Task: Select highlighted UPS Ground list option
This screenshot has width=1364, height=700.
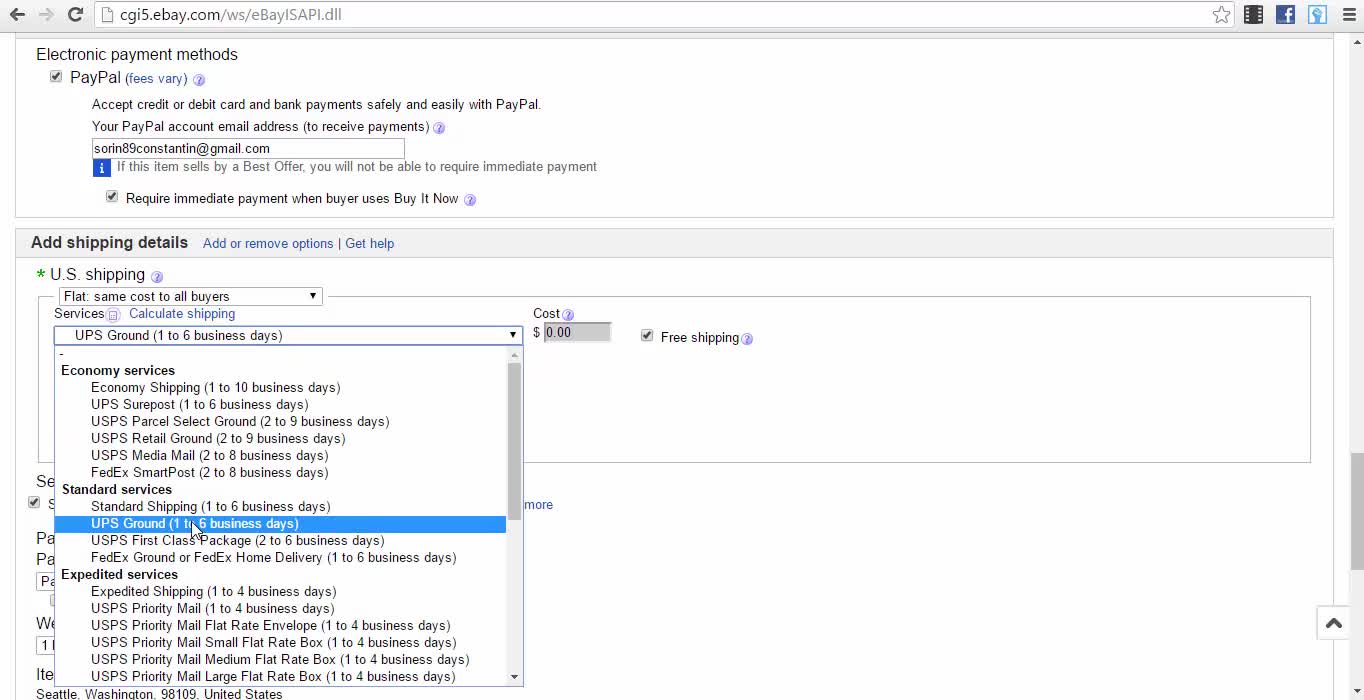Action: click(x=280, y=523)
